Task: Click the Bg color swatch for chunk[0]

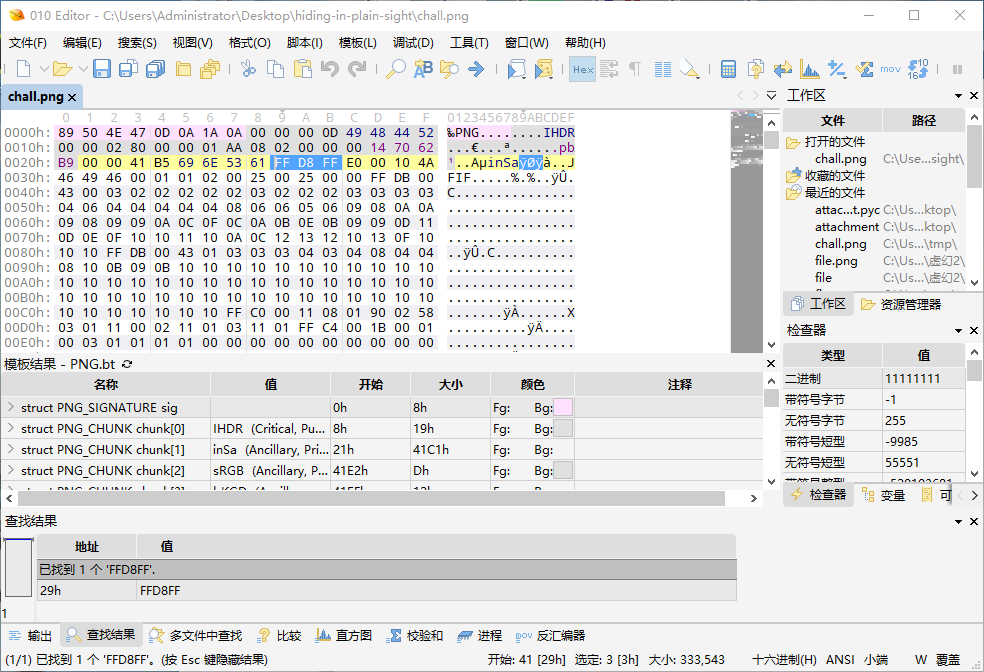Action: pyautogui.click(x=563, y=429)
